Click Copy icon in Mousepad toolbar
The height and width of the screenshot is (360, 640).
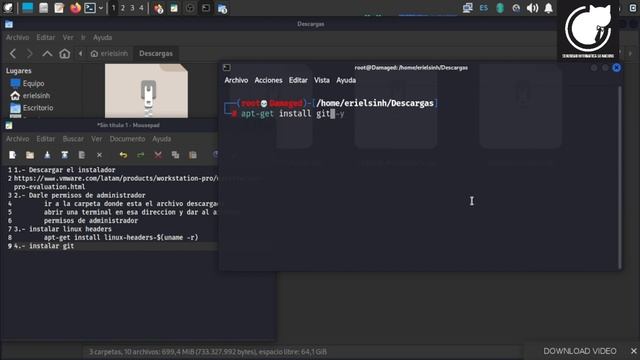tap(175, 155)
